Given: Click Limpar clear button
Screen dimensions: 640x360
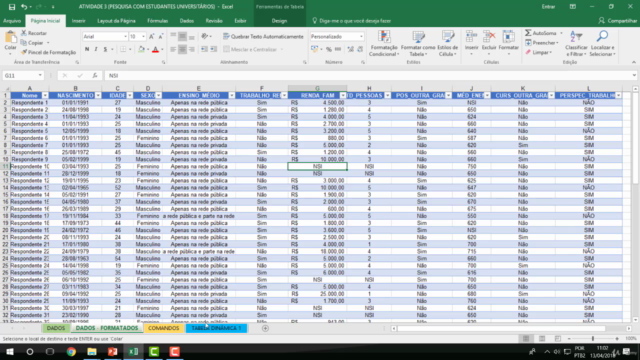Looking at the screenshot, I should 538,52.
